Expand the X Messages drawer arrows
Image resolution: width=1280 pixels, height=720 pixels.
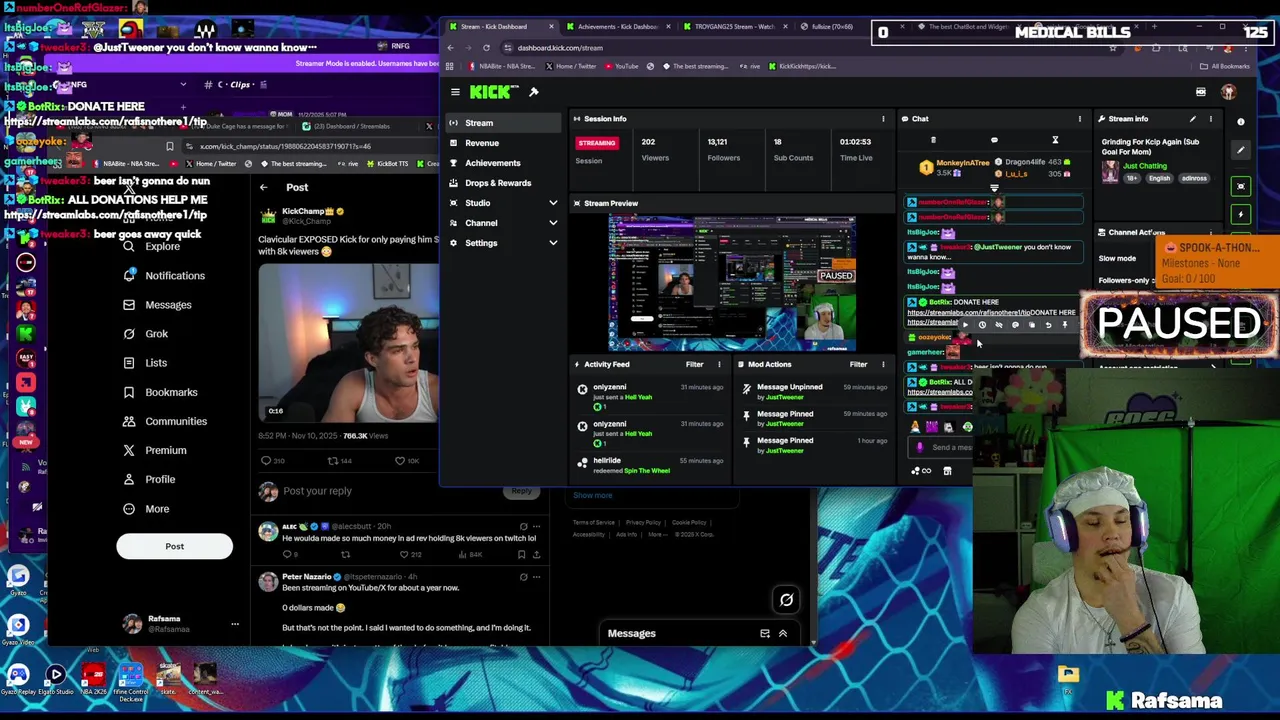pyautogui.click(x=783, y=634)
